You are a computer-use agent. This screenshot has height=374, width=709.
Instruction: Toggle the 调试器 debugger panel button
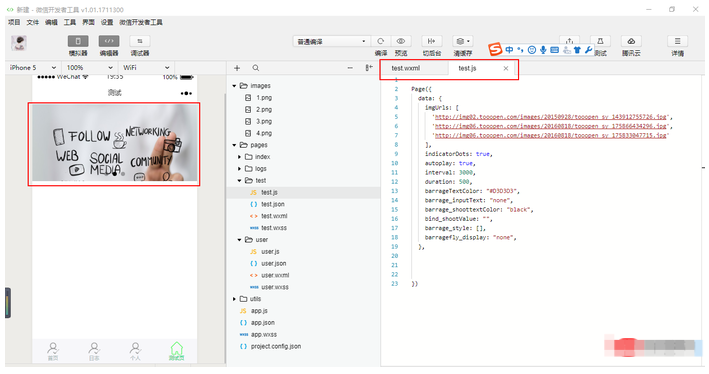(x=140, y=41)
